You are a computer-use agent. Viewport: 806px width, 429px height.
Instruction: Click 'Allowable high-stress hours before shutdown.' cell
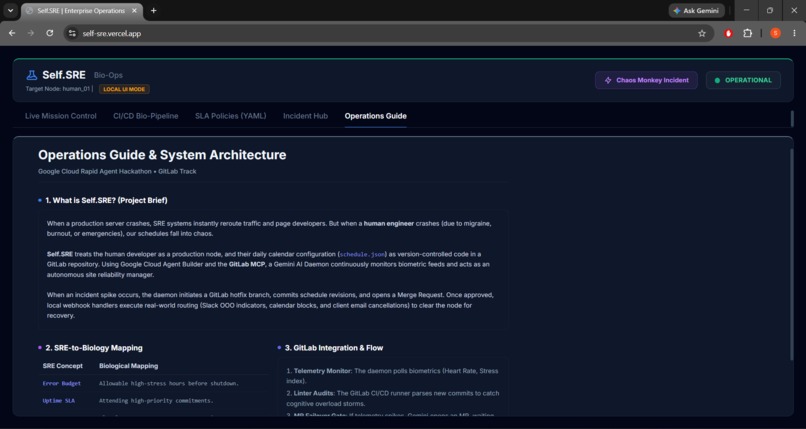(169, 383)
